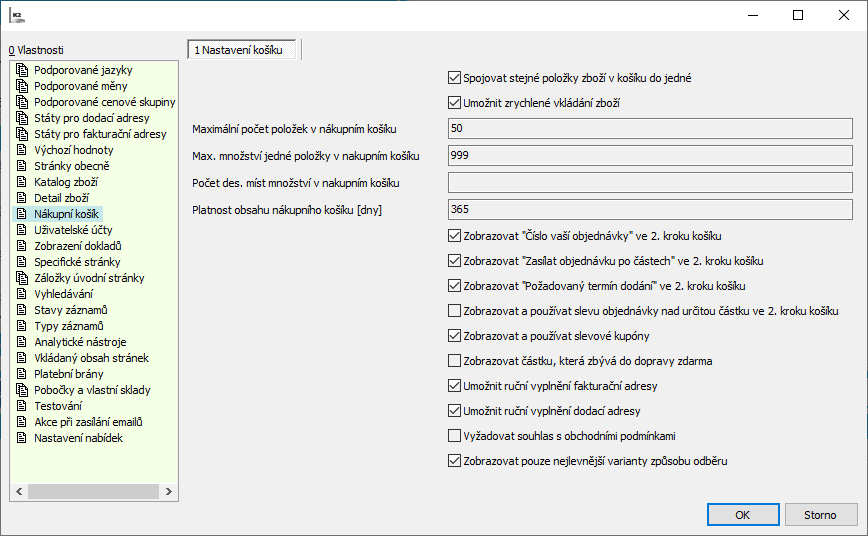Click the left arrow of the tree scrollbar
Image resolution: width=868 pixels, height=536 pixels.
[19, 491]
